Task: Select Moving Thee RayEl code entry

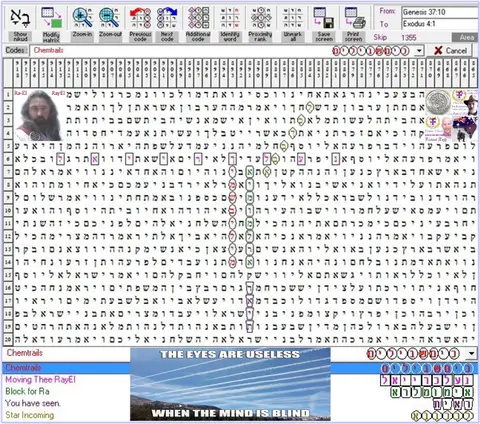Action: pyautogui.click(x=40, y=380)
